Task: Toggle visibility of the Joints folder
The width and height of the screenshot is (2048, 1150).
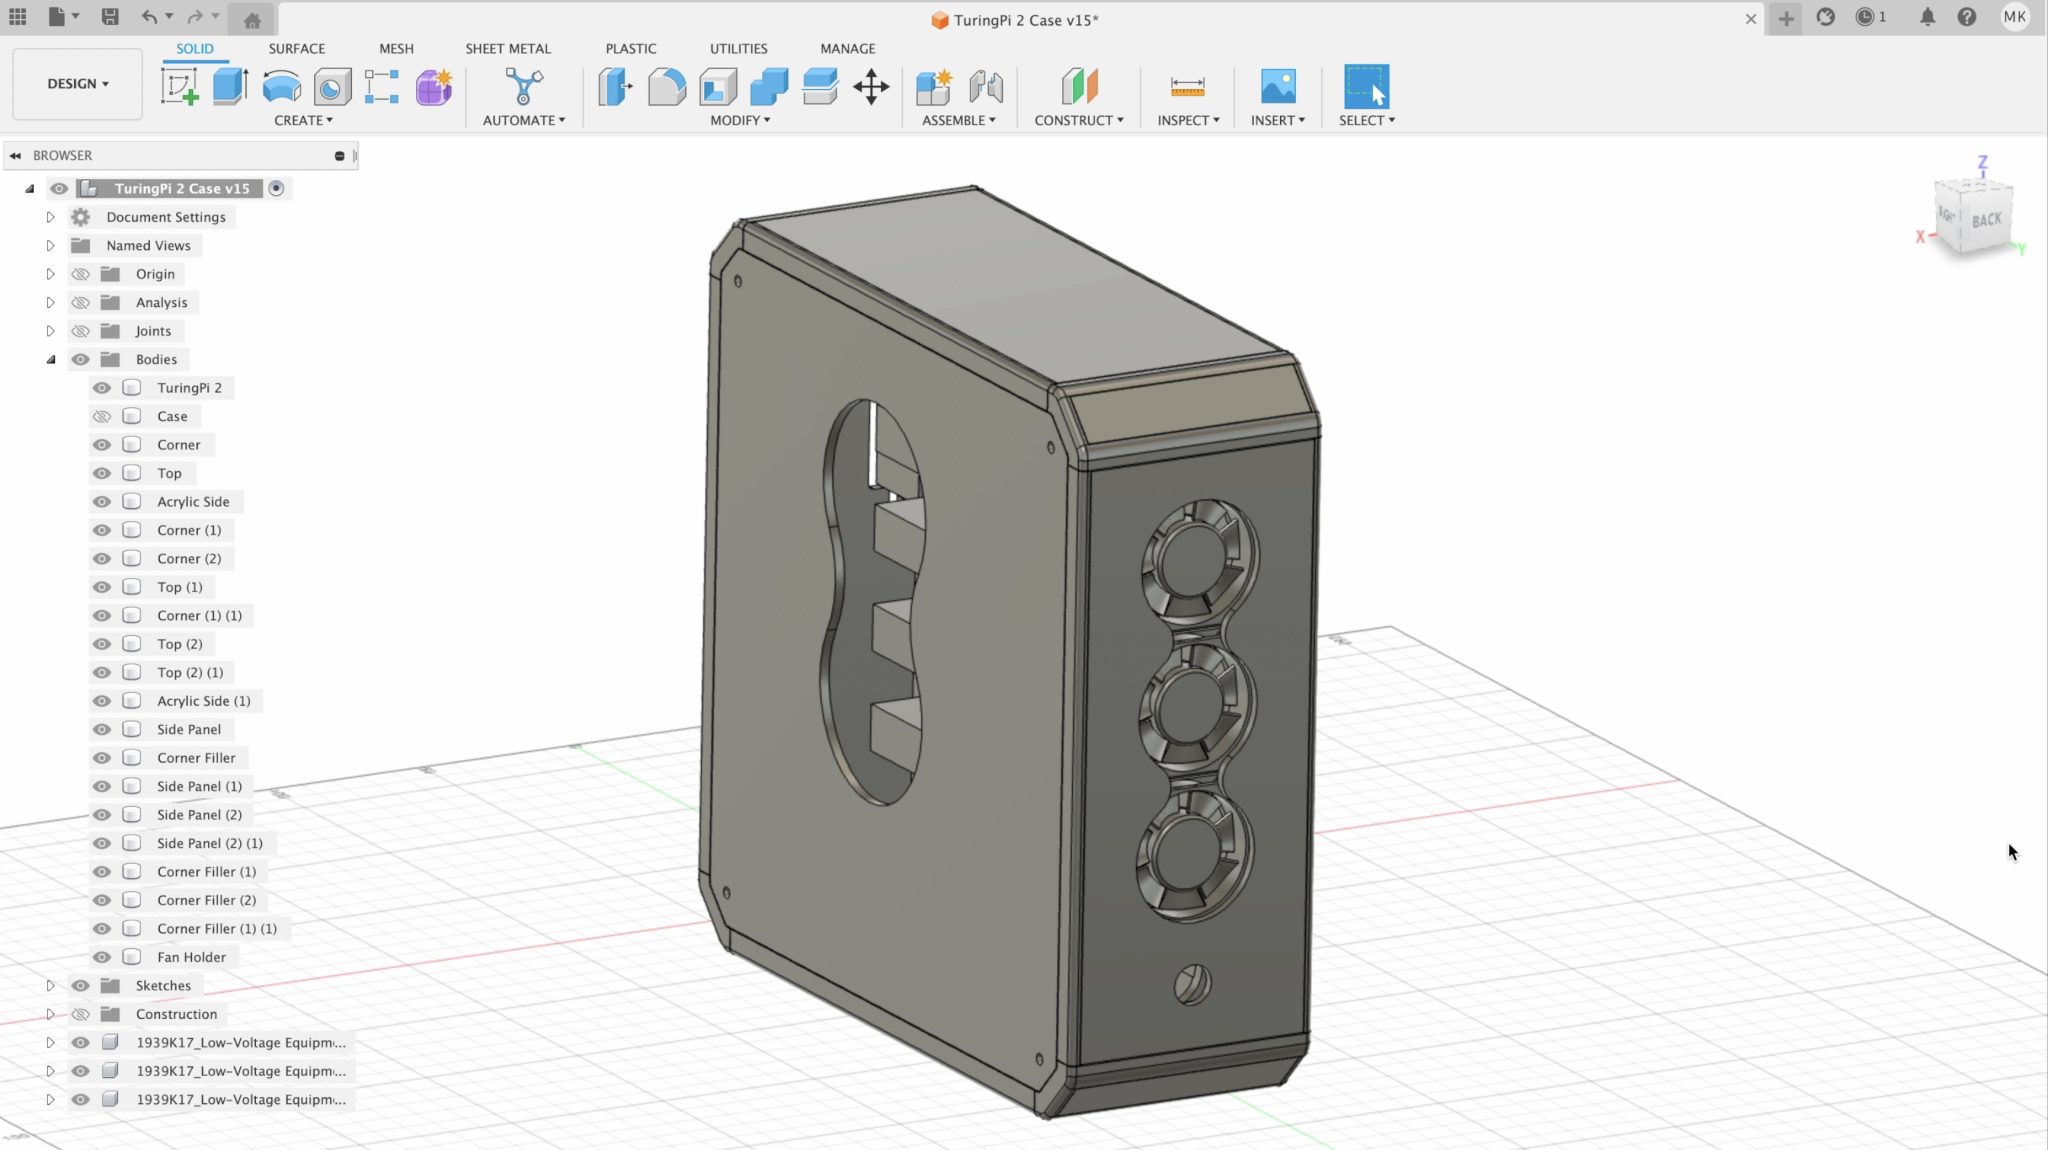Action: (x=80, y=330)
